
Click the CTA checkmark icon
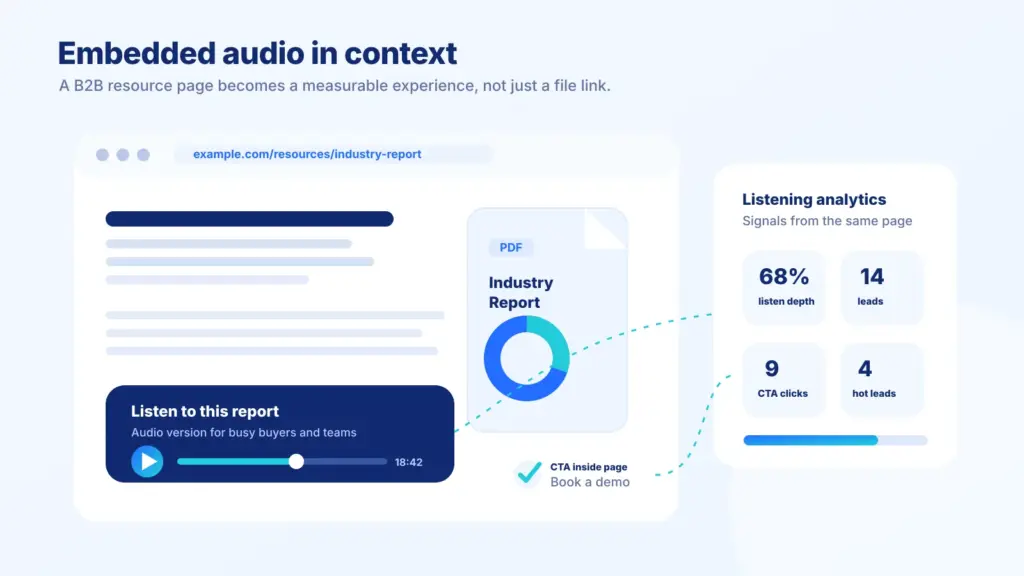coord(528,473)
